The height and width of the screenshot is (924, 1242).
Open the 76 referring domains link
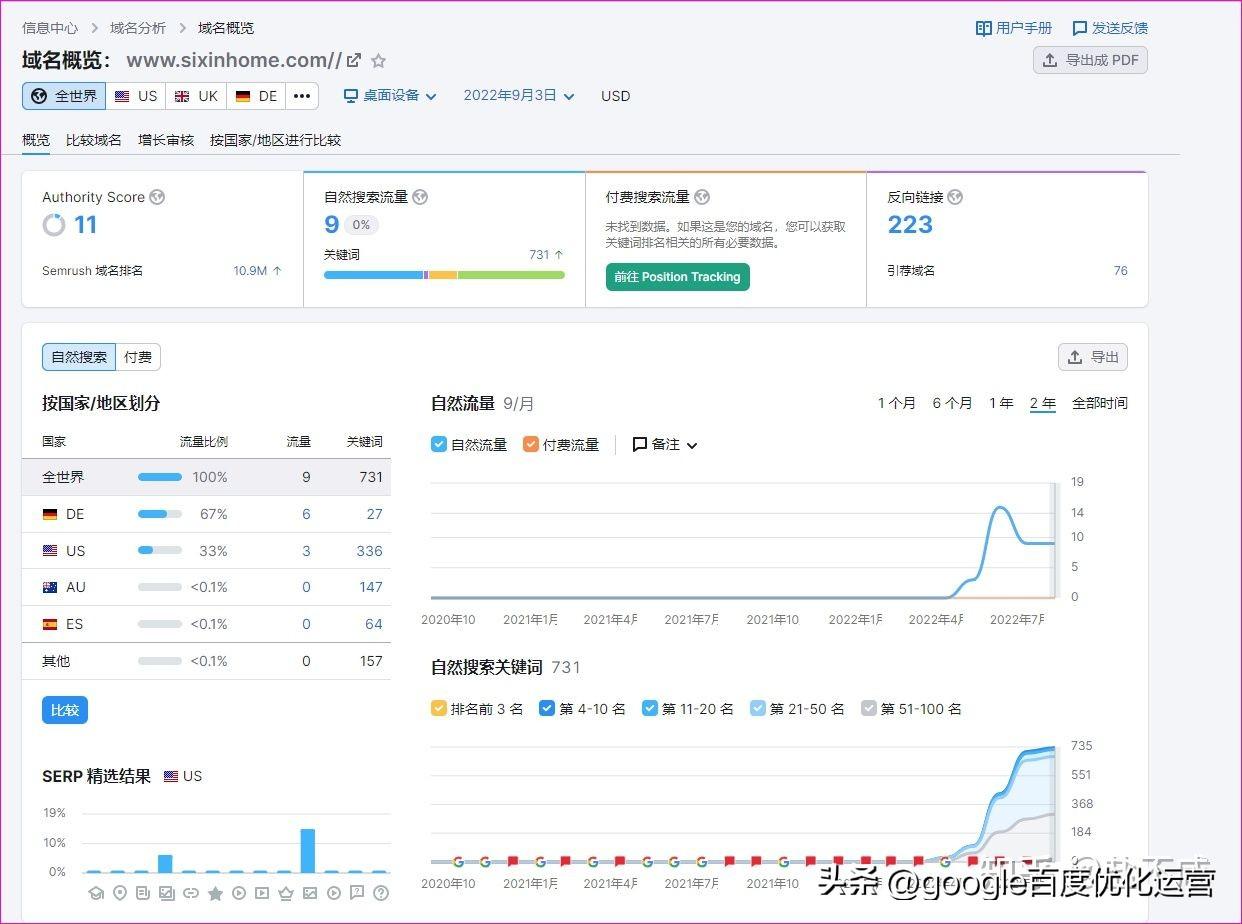tap(1121, 271)
